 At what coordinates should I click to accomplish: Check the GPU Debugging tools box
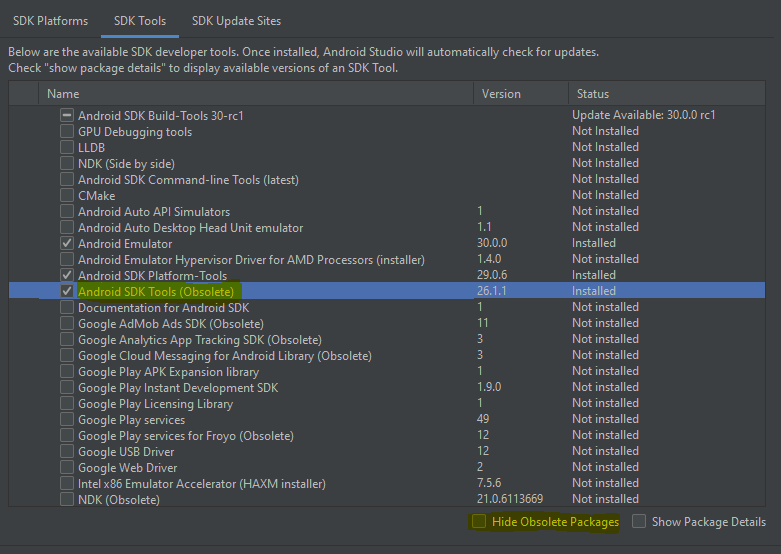(x=67, y=132)
